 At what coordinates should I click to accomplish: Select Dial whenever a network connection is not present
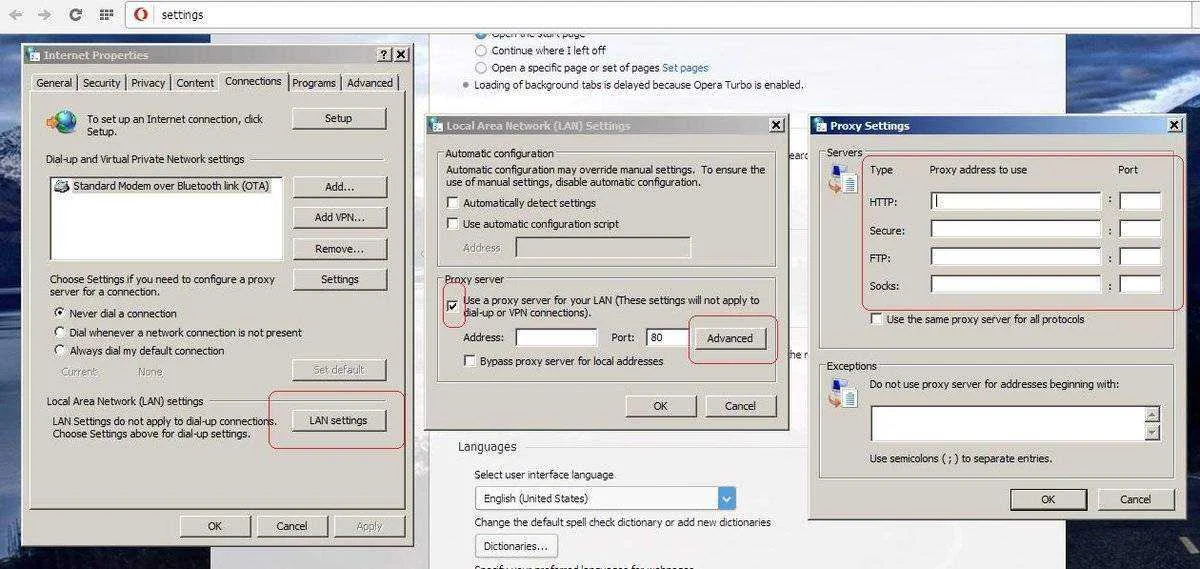(60, 332)
